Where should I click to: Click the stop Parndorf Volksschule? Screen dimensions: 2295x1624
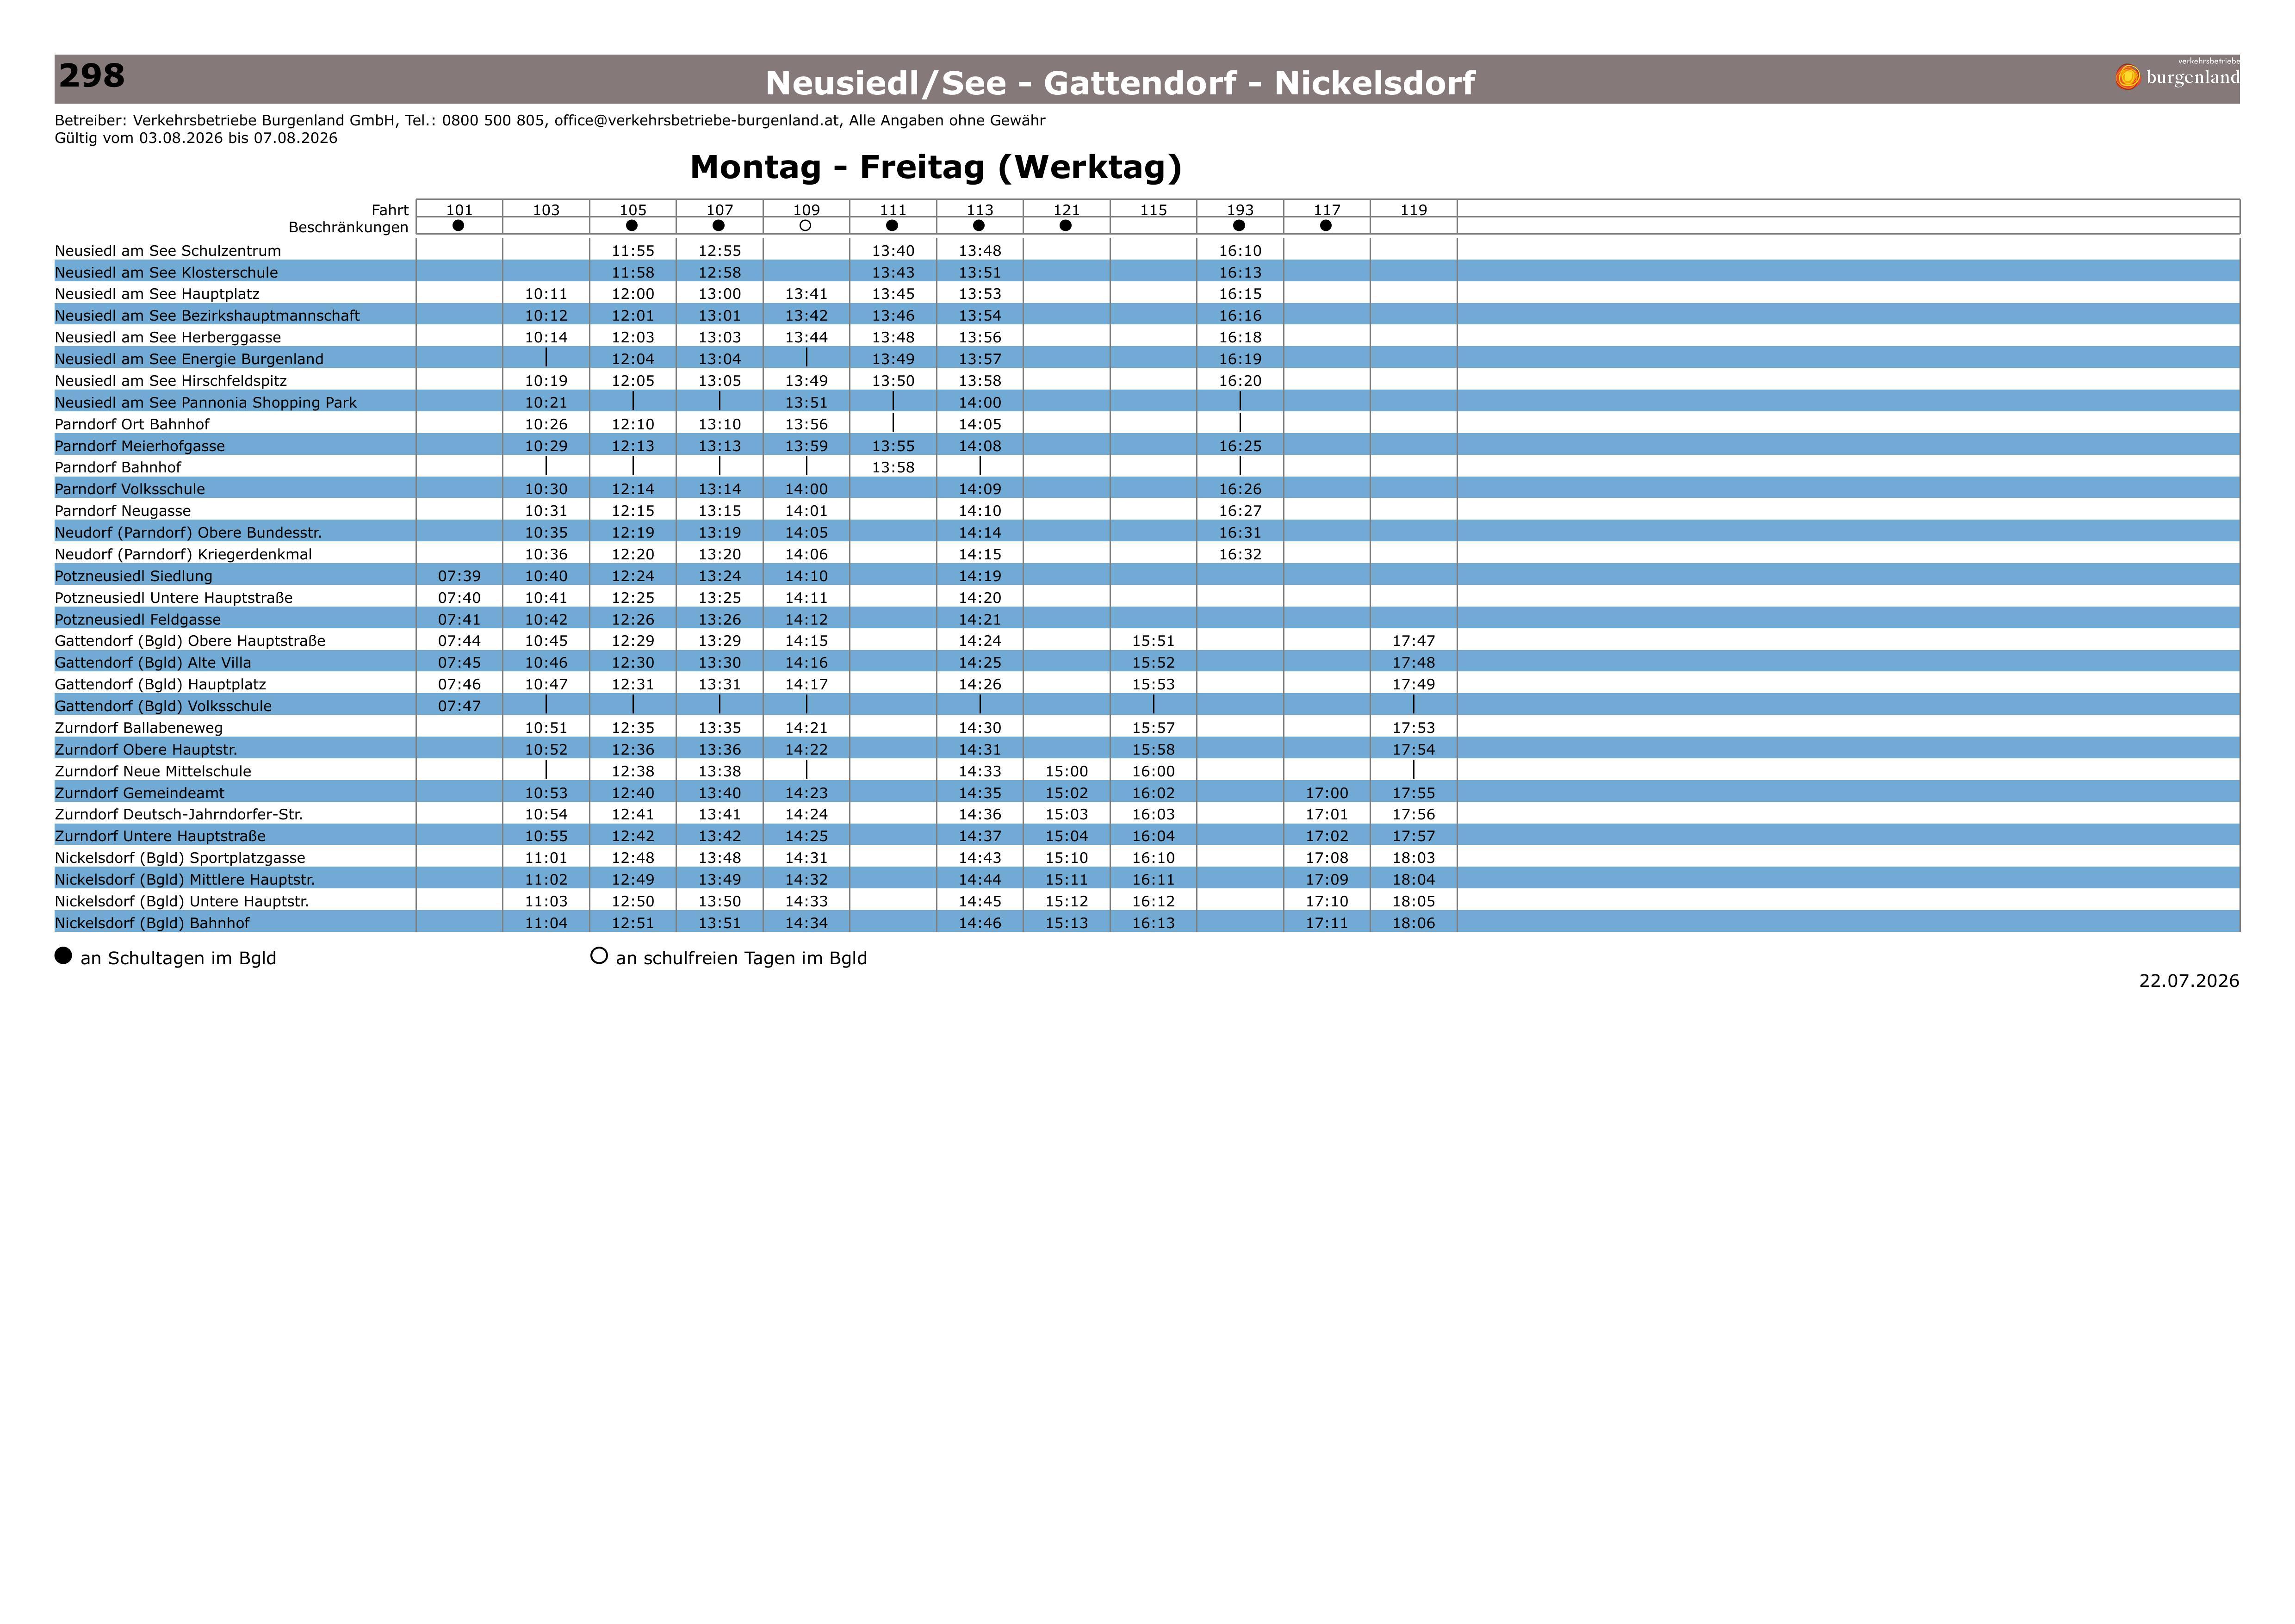click(x=130, y=489)
